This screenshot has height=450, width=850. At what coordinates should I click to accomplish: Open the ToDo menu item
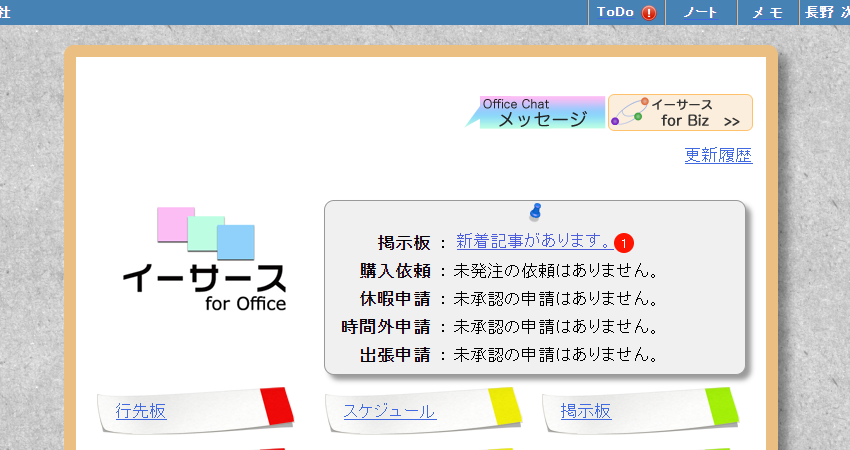click(615, 12)
